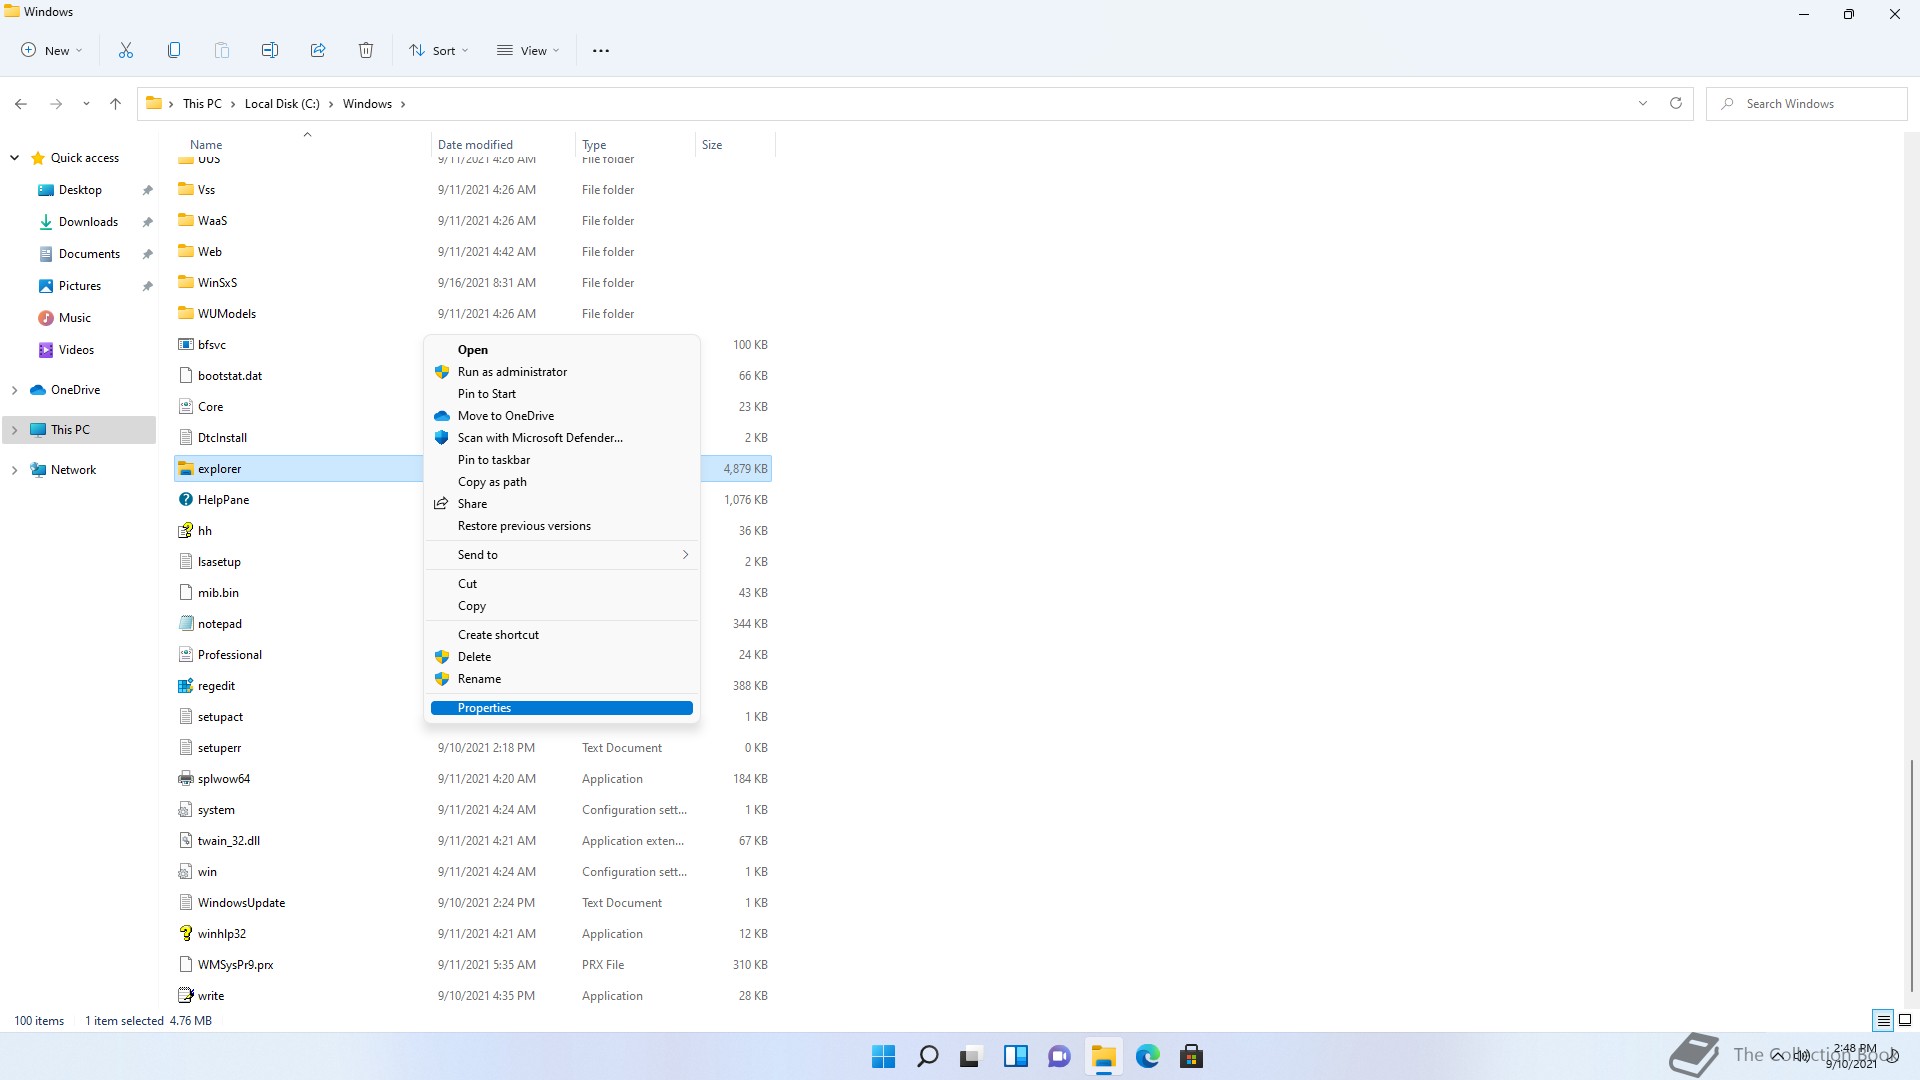The width and height of the screenshot is (1920, 1080).
Task: Select Create shortcut
Action: click(562, 635)
